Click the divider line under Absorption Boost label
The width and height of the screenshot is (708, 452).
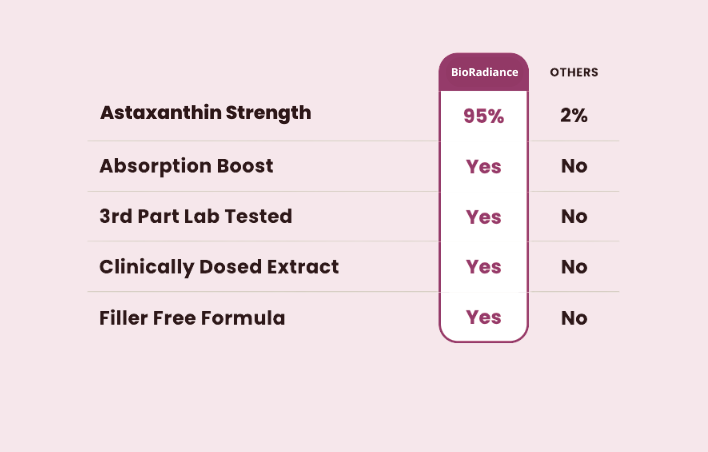coord(260,192)
